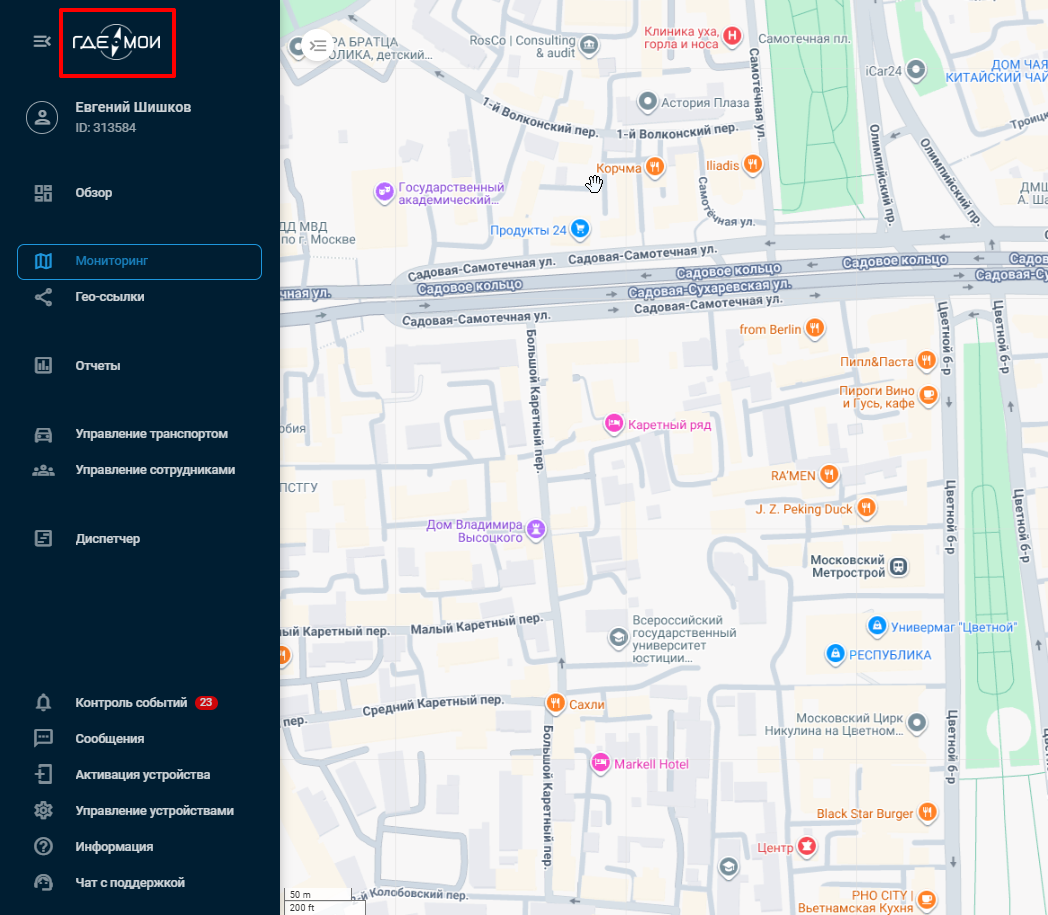Open Контроль событий bell icon
Viewport: 1048px width, 915px height.
coord(43,703)
